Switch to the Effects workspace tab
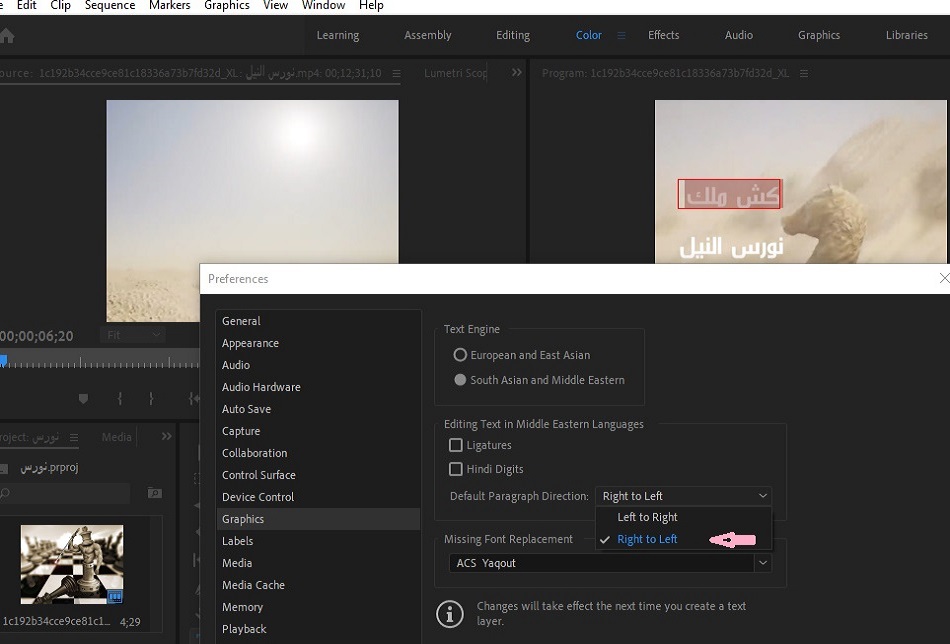 [663, 35]
